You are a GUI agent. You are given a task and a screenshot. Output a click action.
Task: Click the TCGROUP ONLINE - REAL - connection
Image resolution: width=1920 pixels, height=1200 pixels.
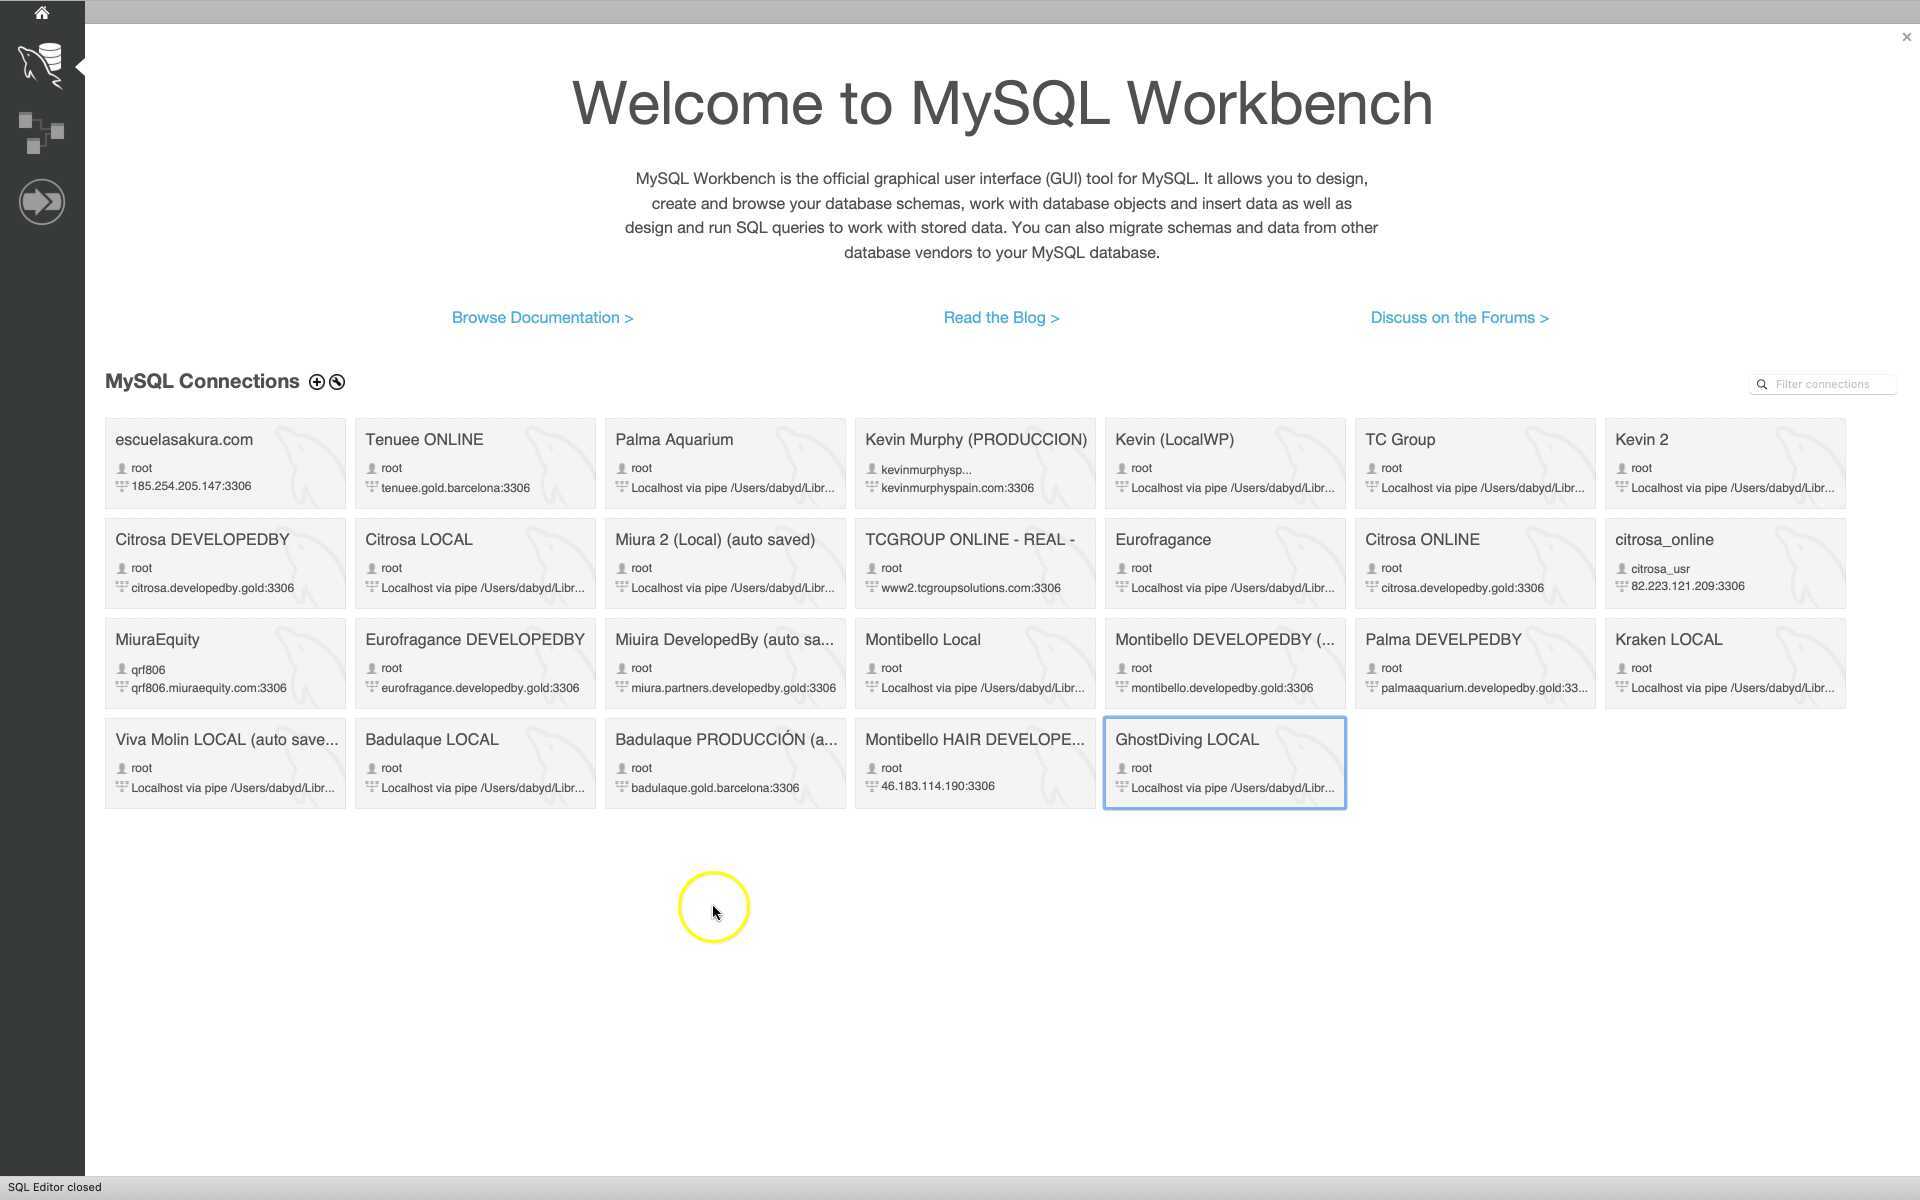pos(975,563)
